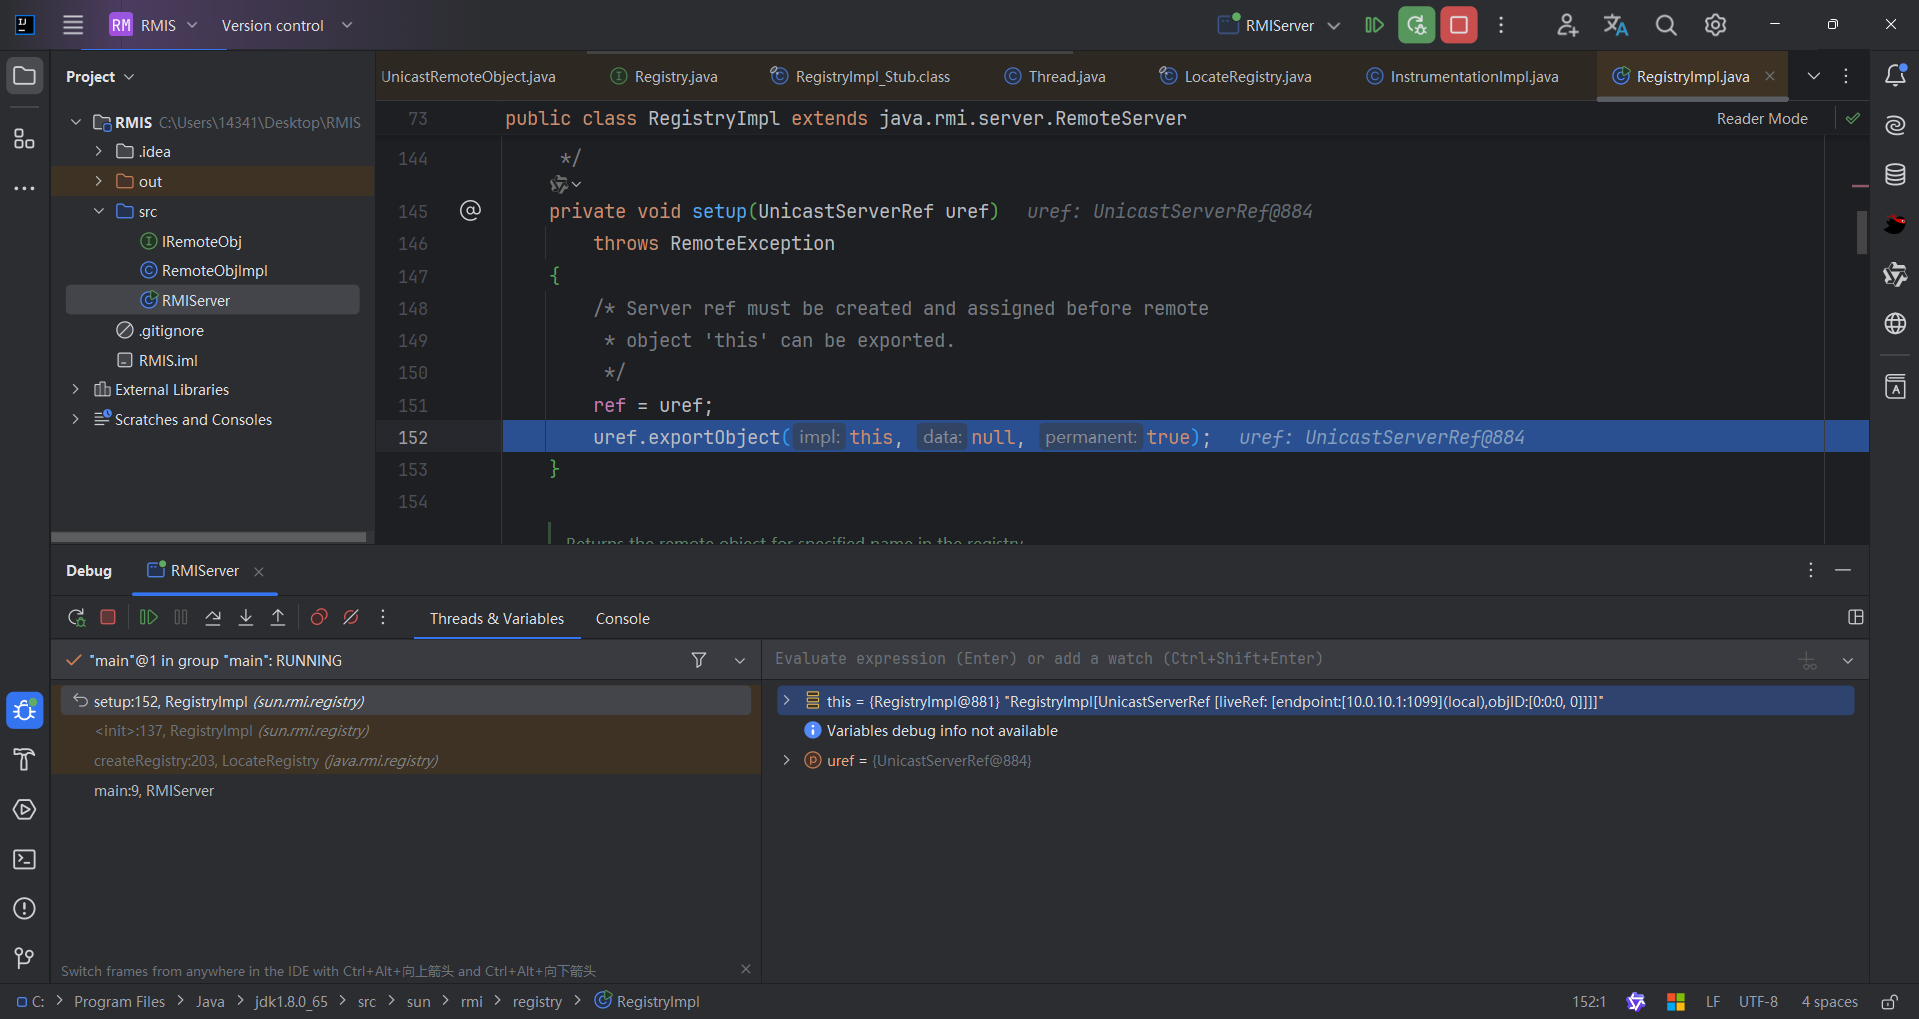This screenshot has width=1919, height=1019.
Task: Toggle the threads filter icon
Action: pyautogui.click(x=699, y=660)
